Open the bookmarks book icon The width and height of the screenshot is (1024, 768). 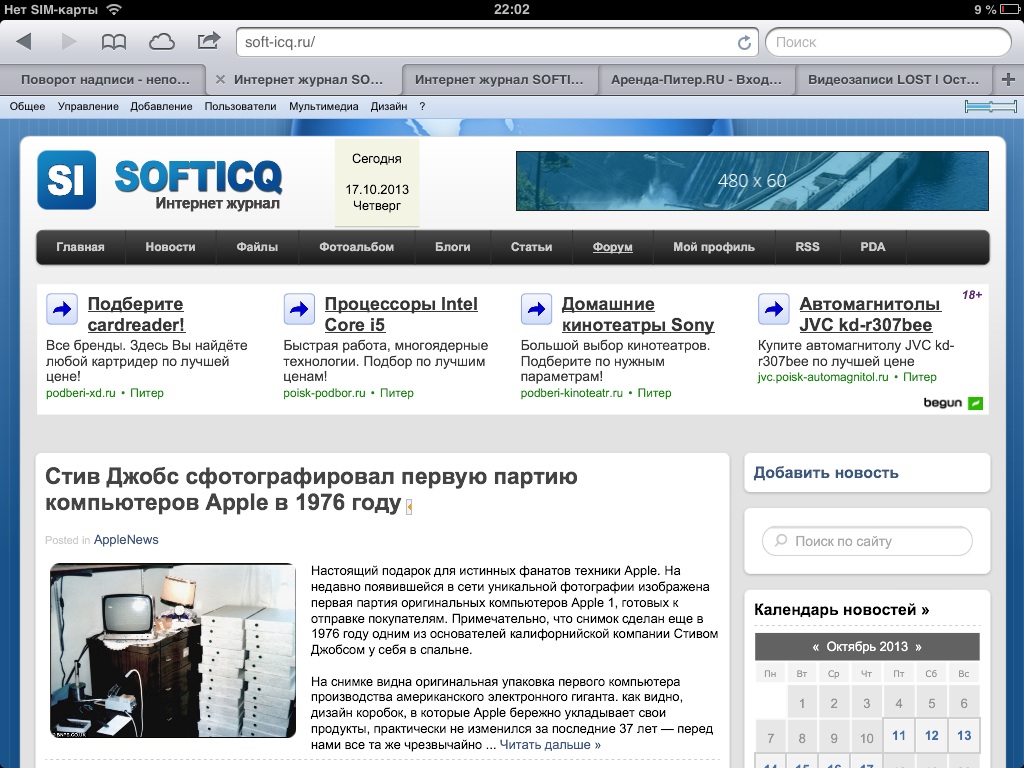[114, 42]
